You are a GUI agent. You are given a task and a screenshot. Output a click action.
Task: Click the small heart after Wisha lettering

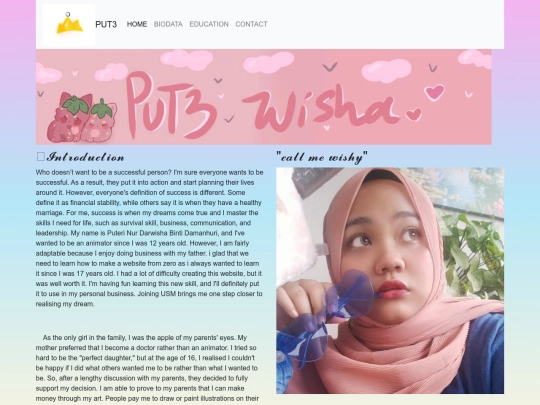tap(414, 114)
